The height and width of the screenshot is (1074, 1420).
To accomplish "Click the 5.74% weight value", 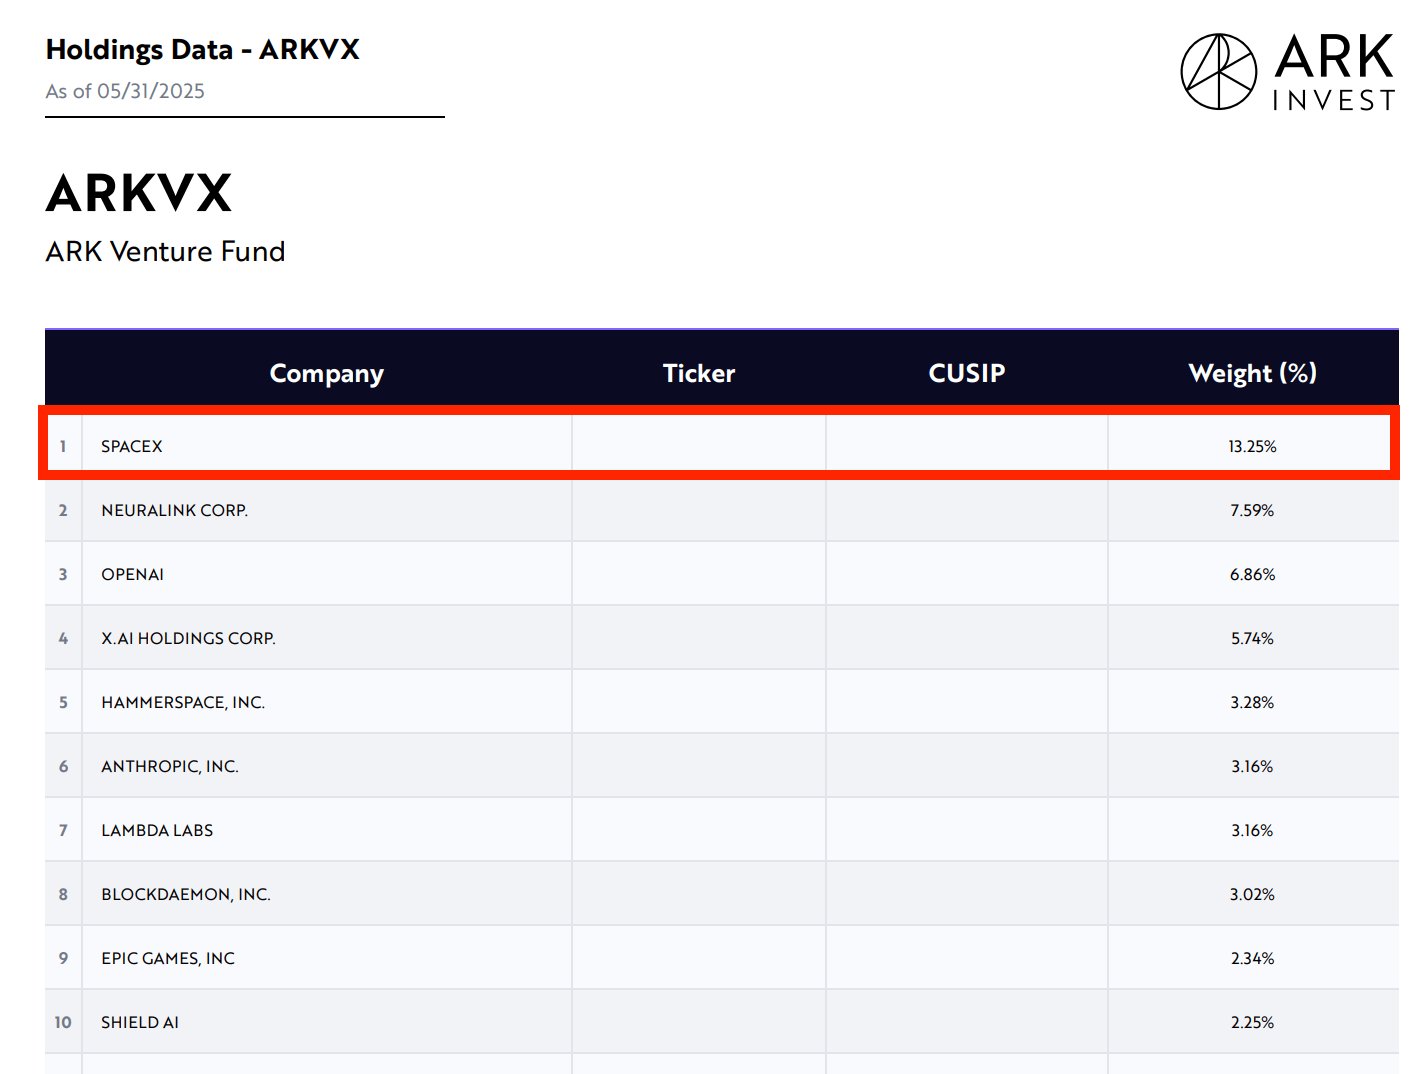I will (1253, 638).
